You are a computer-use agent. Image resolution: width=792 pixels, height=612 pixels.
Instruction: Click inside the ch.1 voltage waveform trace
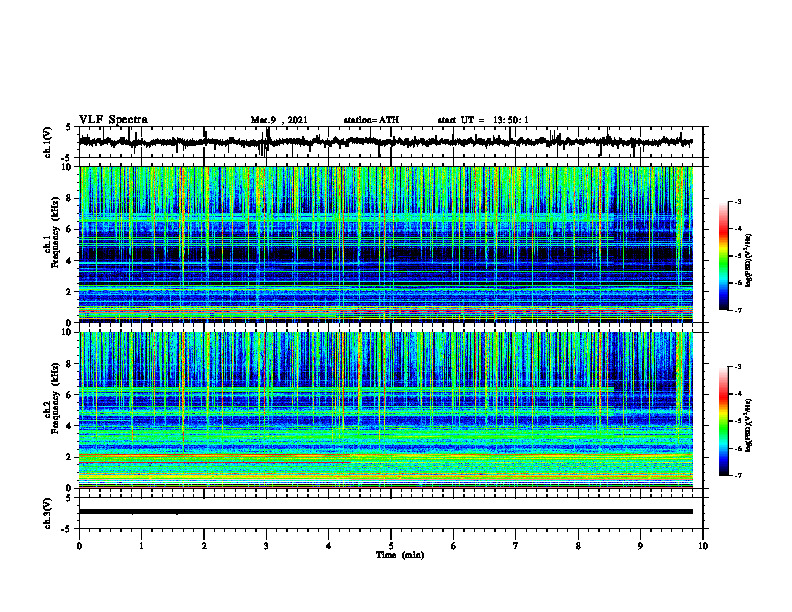385,142
